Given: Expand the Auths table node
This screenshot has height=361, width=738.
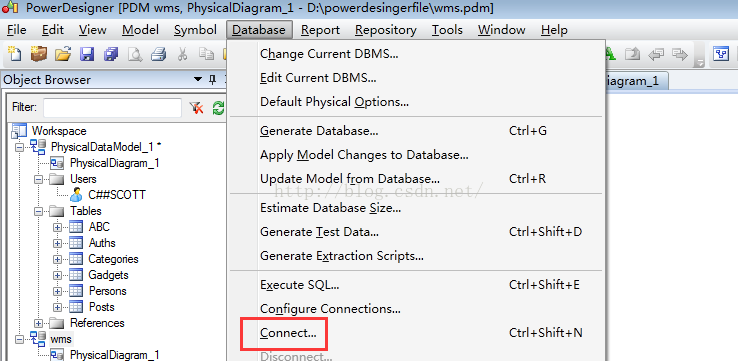Looking at the screenshot, I should tap(57, 243).
